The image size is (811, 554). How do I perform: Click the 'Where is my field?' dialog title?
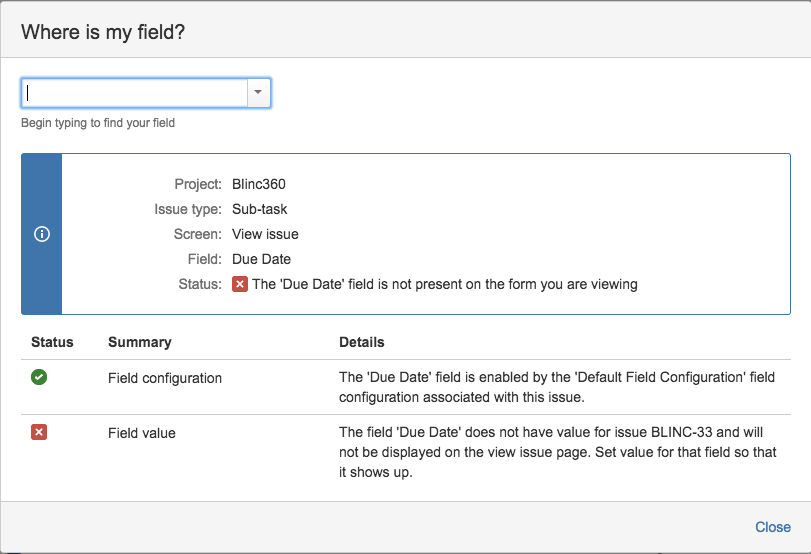(103, 32)
